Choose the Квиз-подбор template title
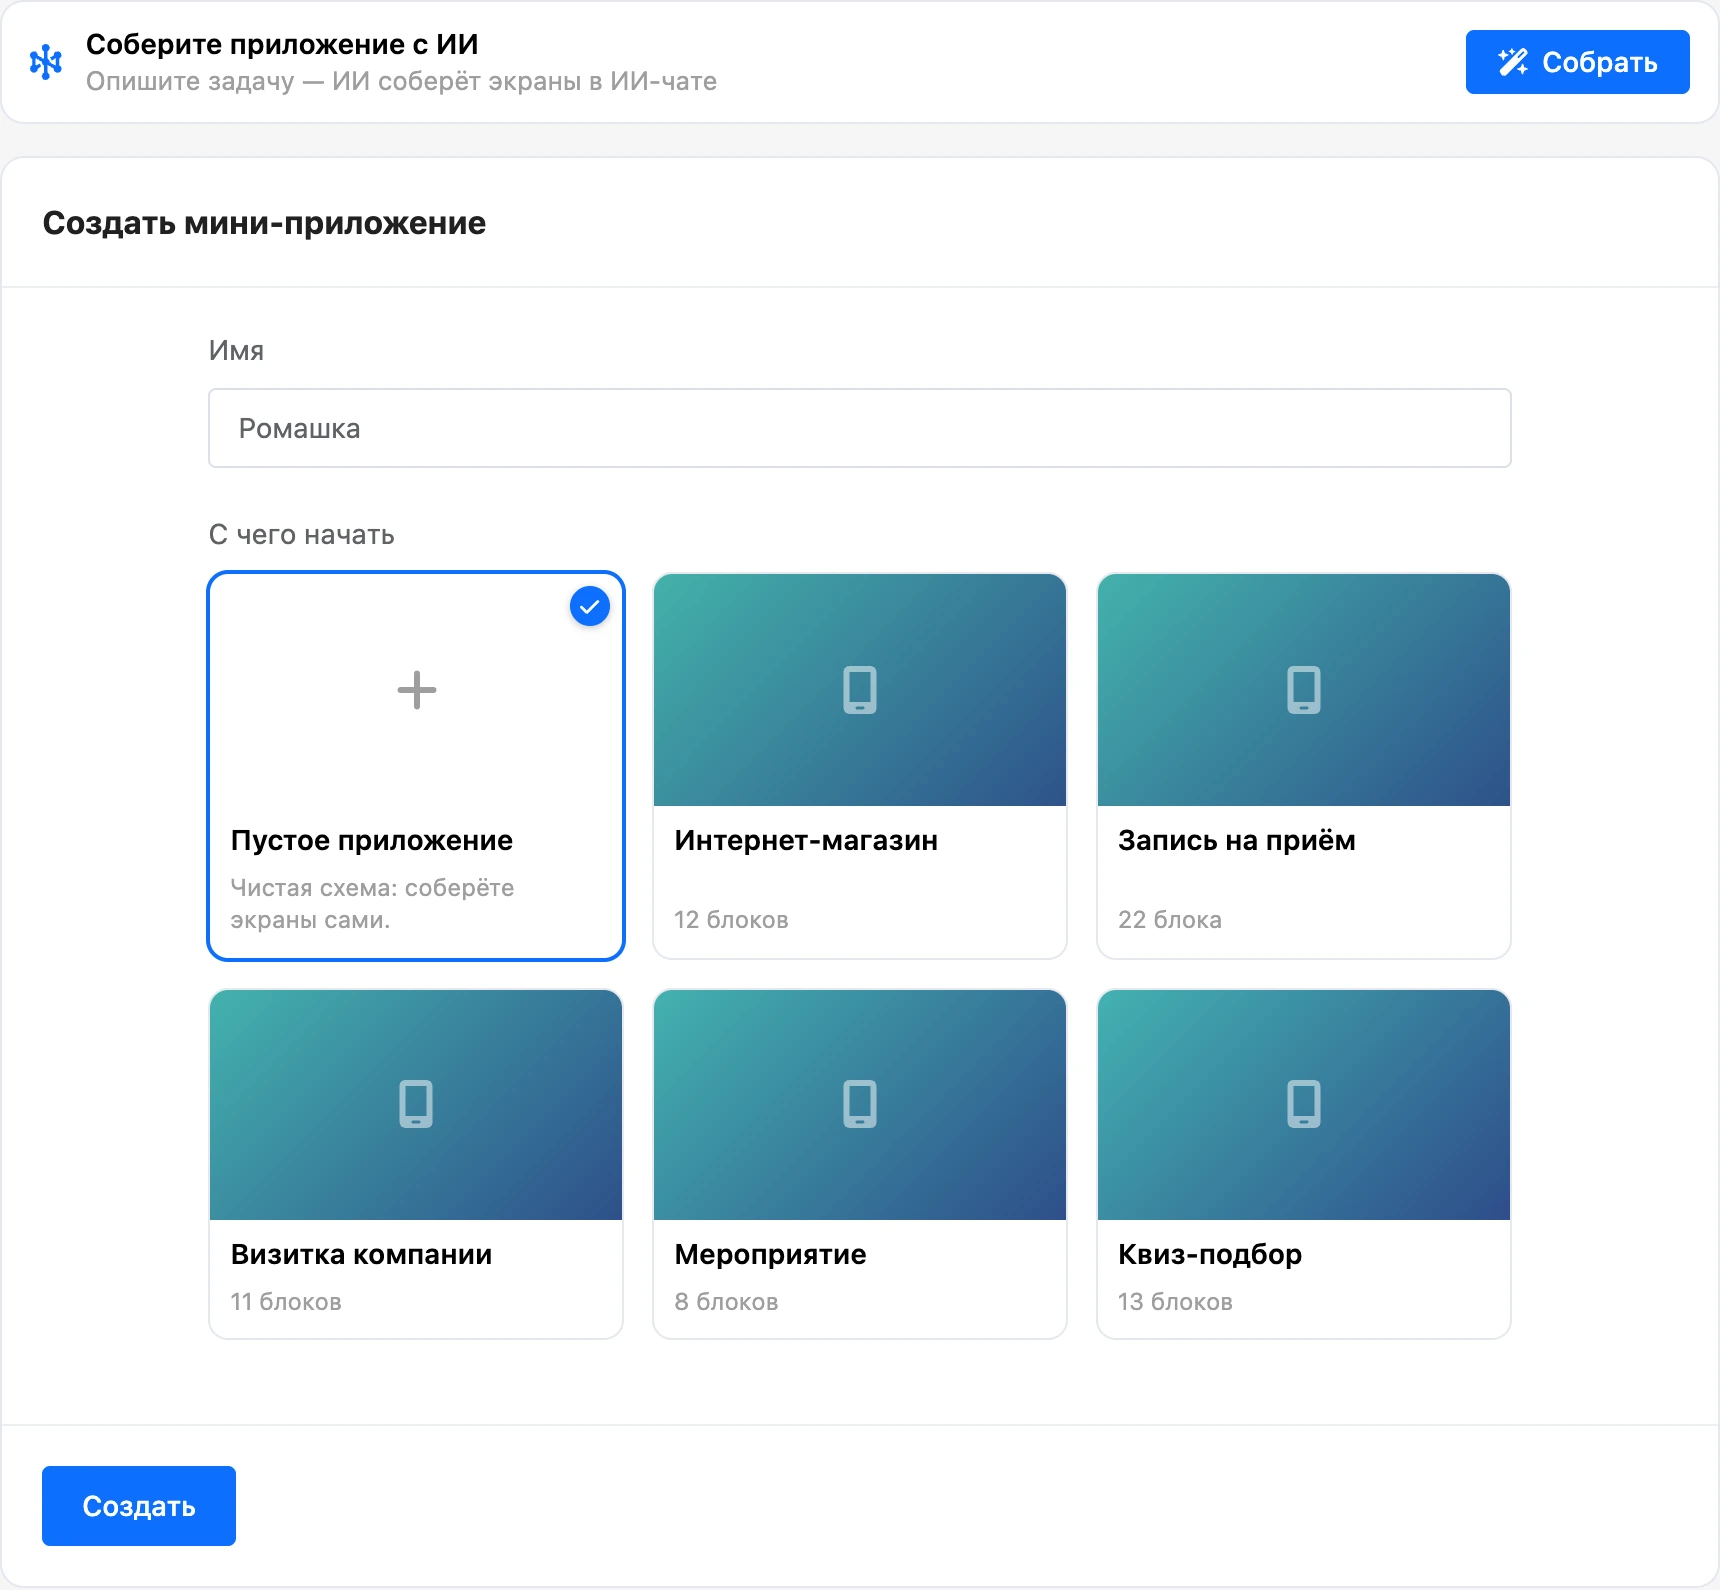Image resolution: width=1720 pixels, height=1590 pixels. click(1210, 1255)
